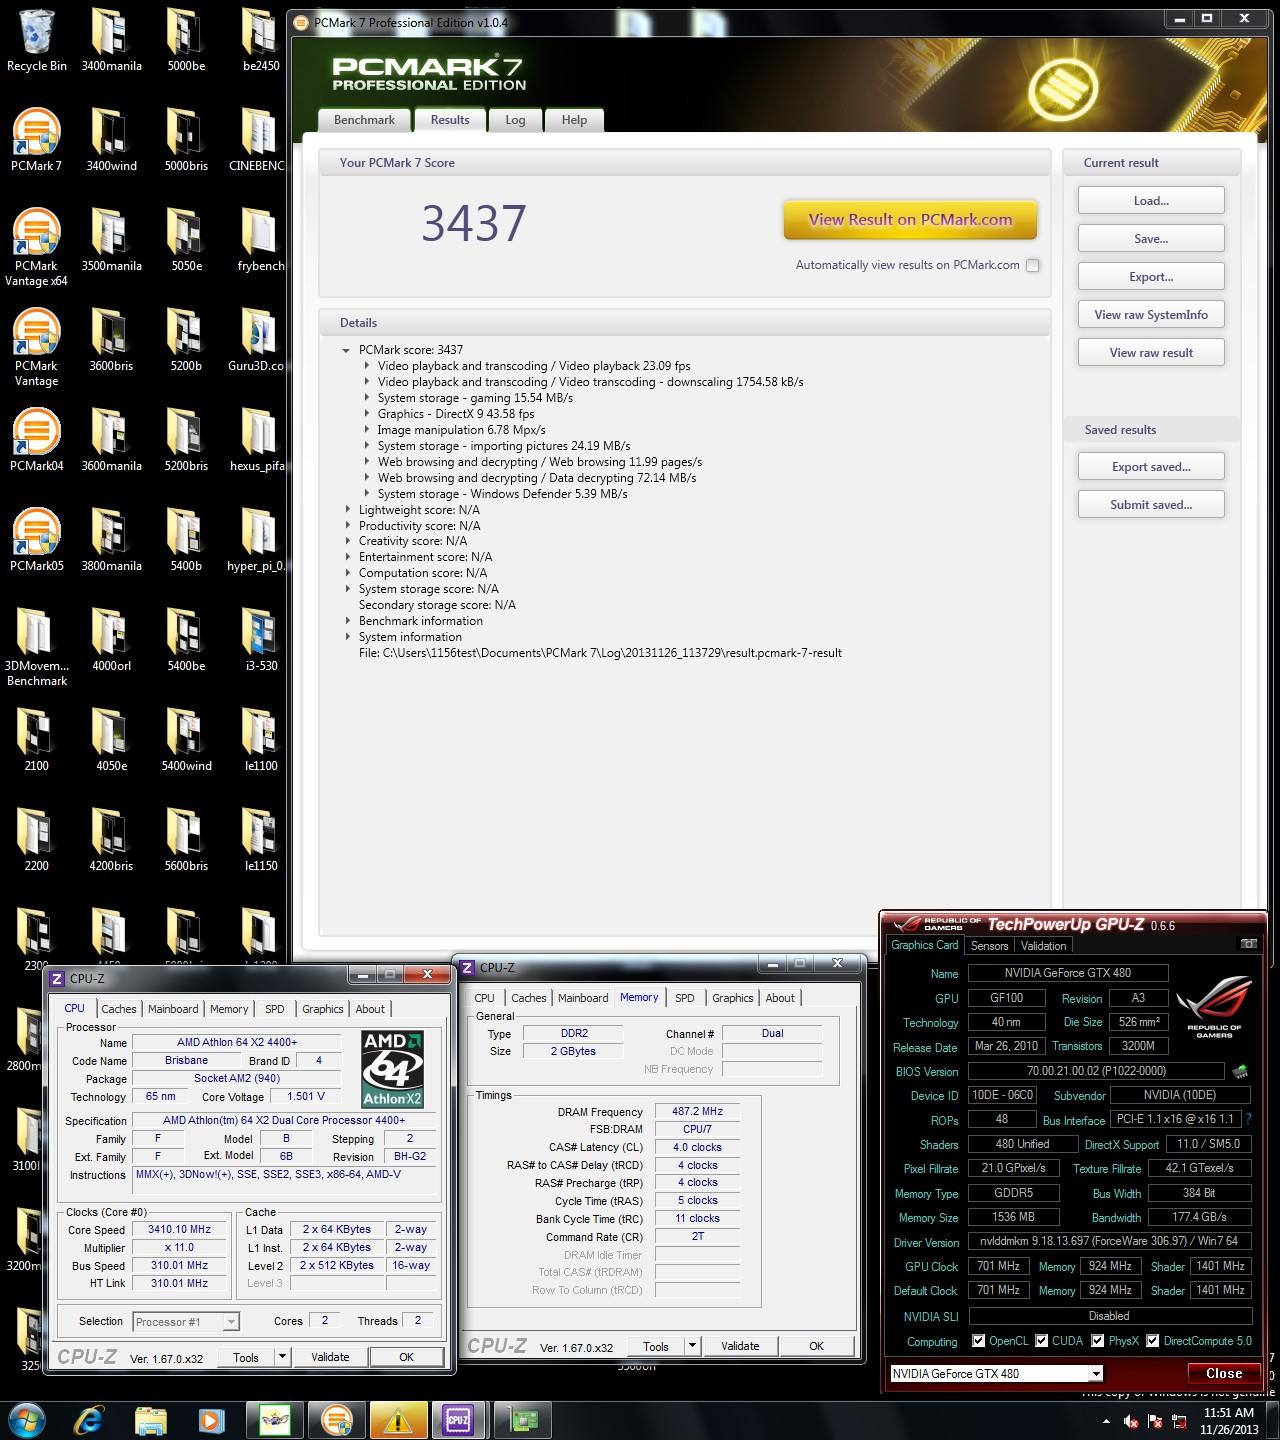
Task: Open the 3400manila folder on desktop
Action: coord(111,40)
